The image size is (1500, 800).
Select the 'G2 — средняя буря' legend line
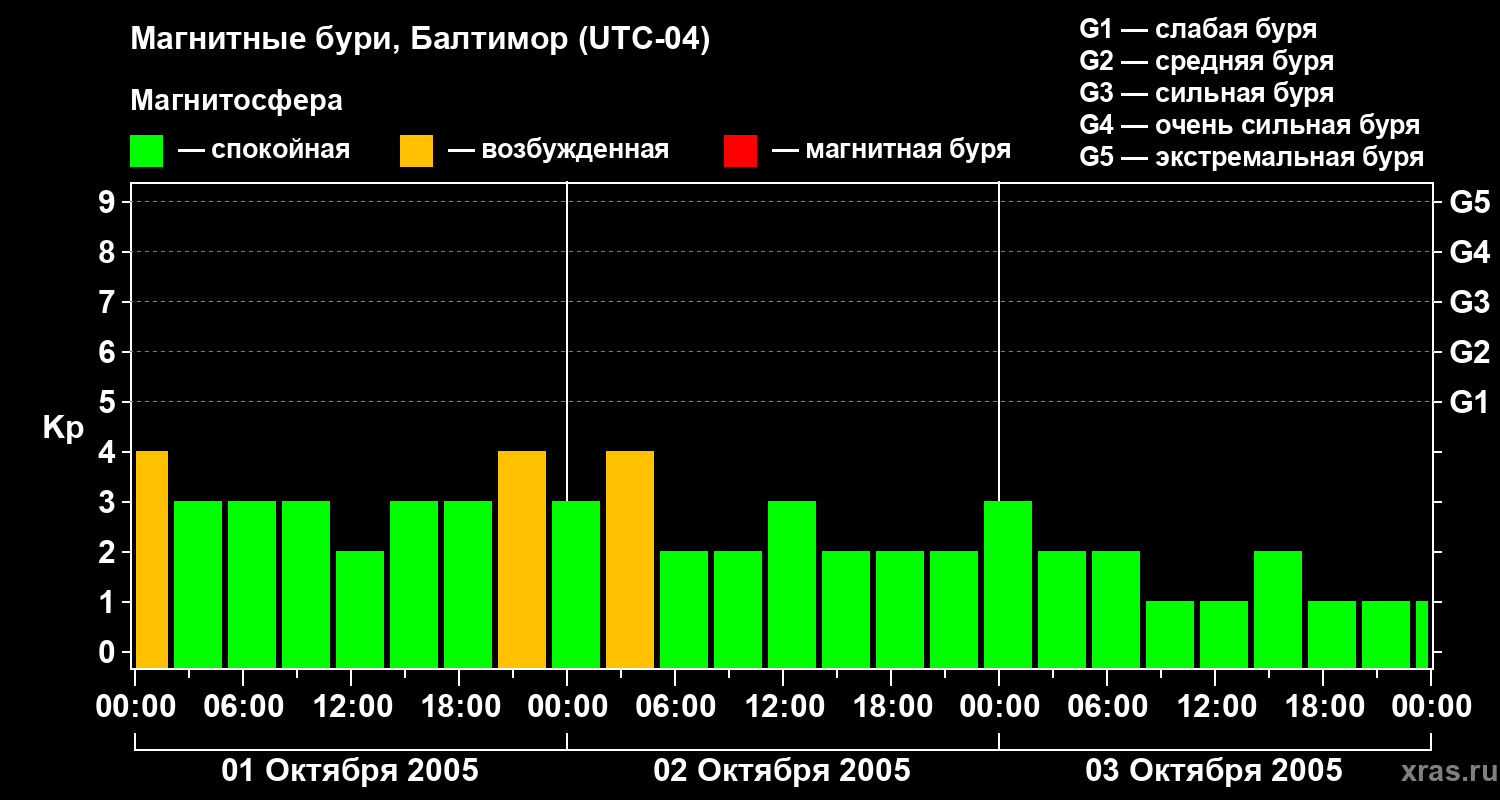click(x=1207, y=61)
